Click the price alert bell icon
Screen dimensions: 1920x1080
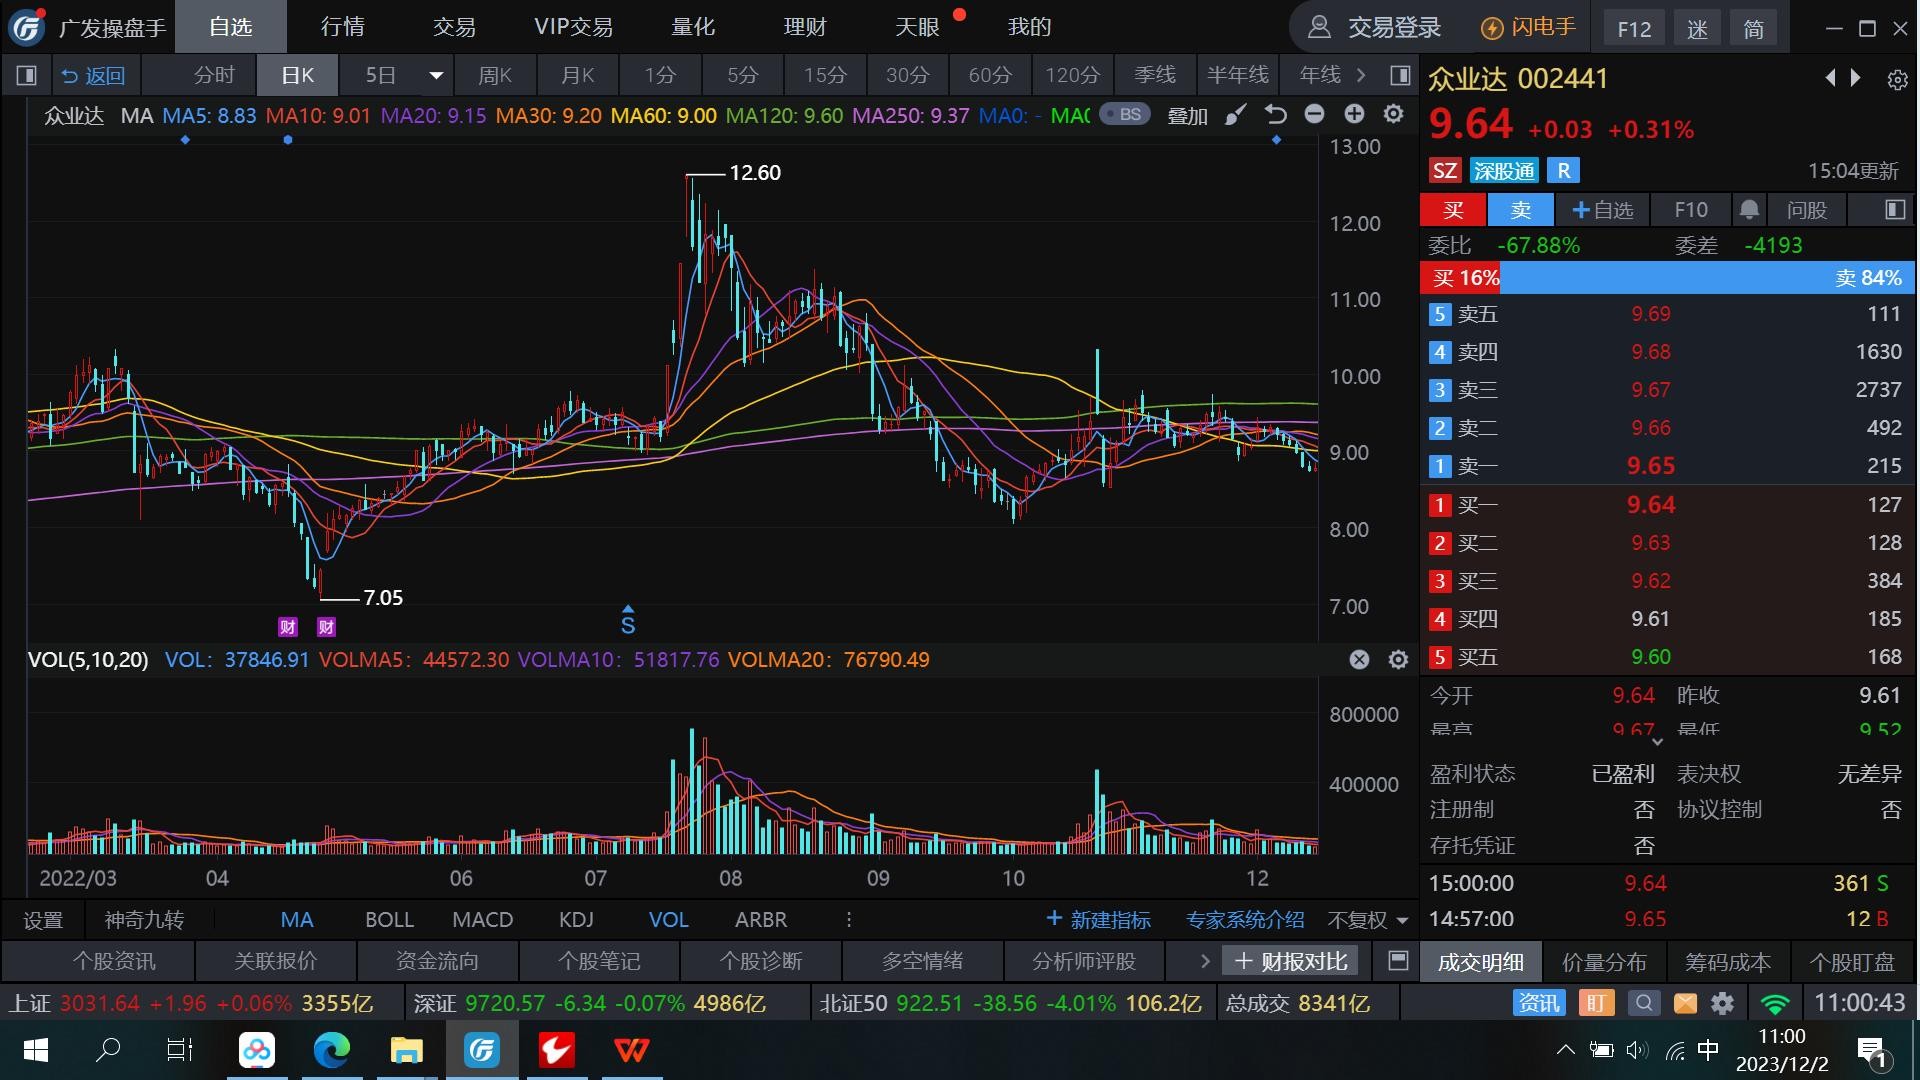click(1749, 210)
